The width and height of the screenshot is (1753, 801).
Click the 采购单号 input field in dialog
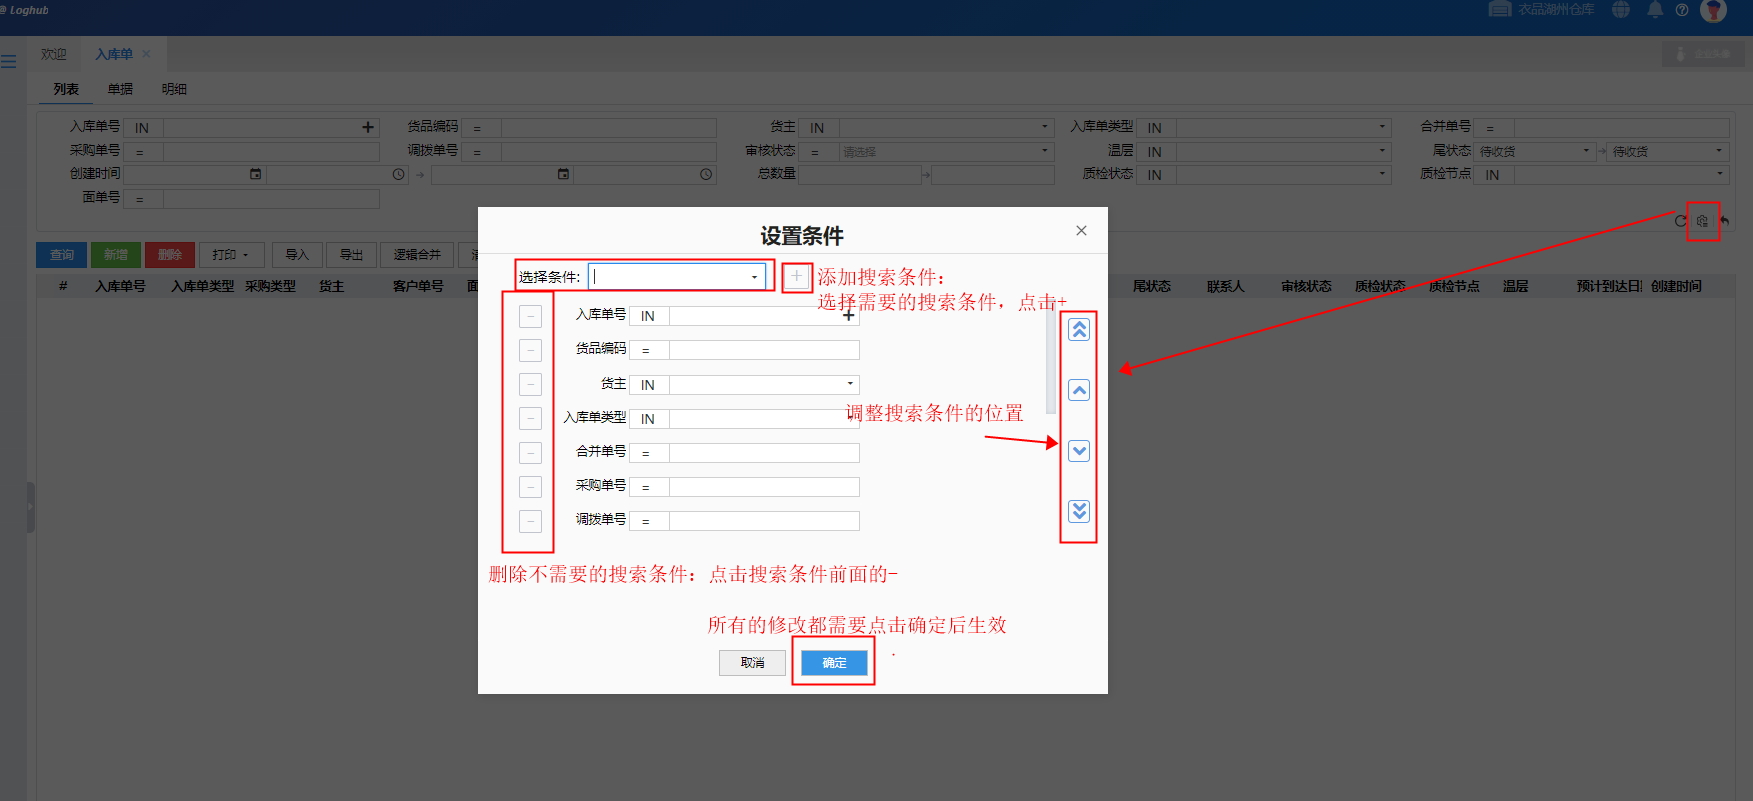(763, 487)
